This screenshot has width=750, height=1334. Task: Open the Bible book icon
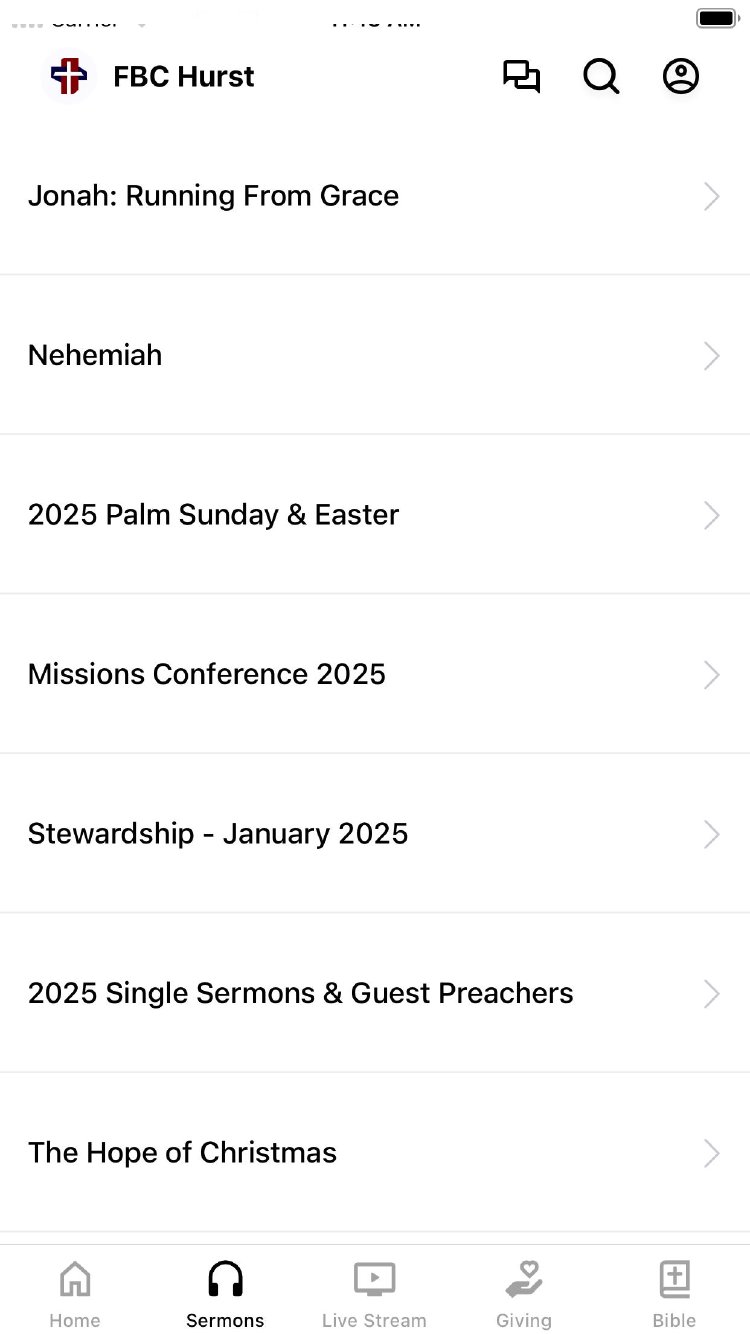point(675,1279)
